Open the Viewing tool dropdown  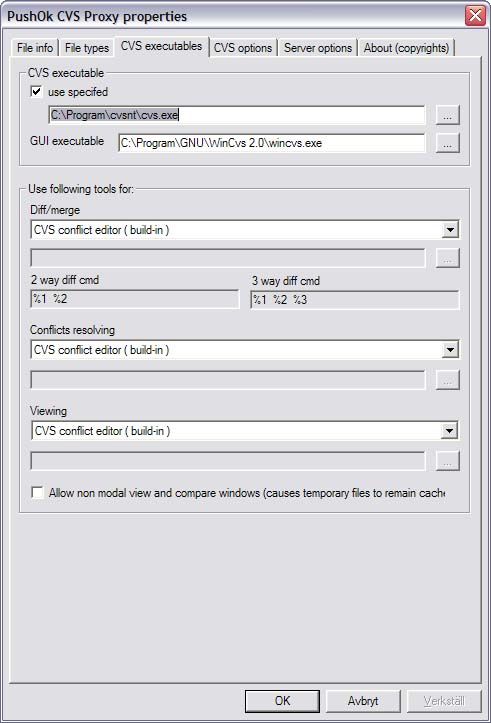pos(450,431)
